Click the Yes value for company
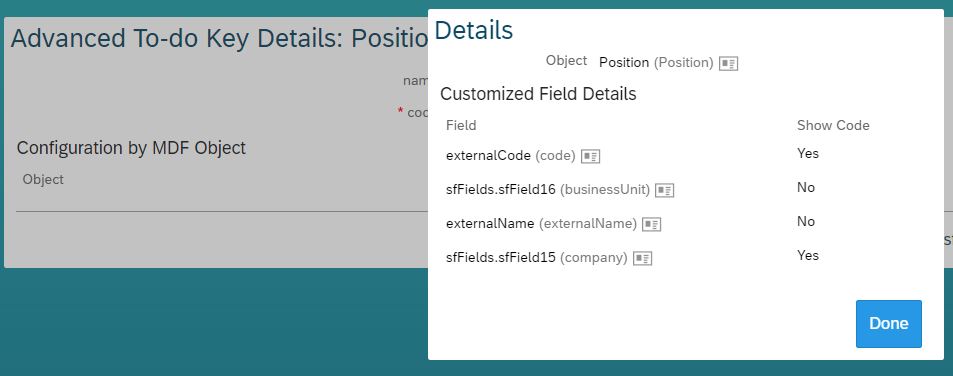This screenshot has width=953, height=376. click(808, 256)
